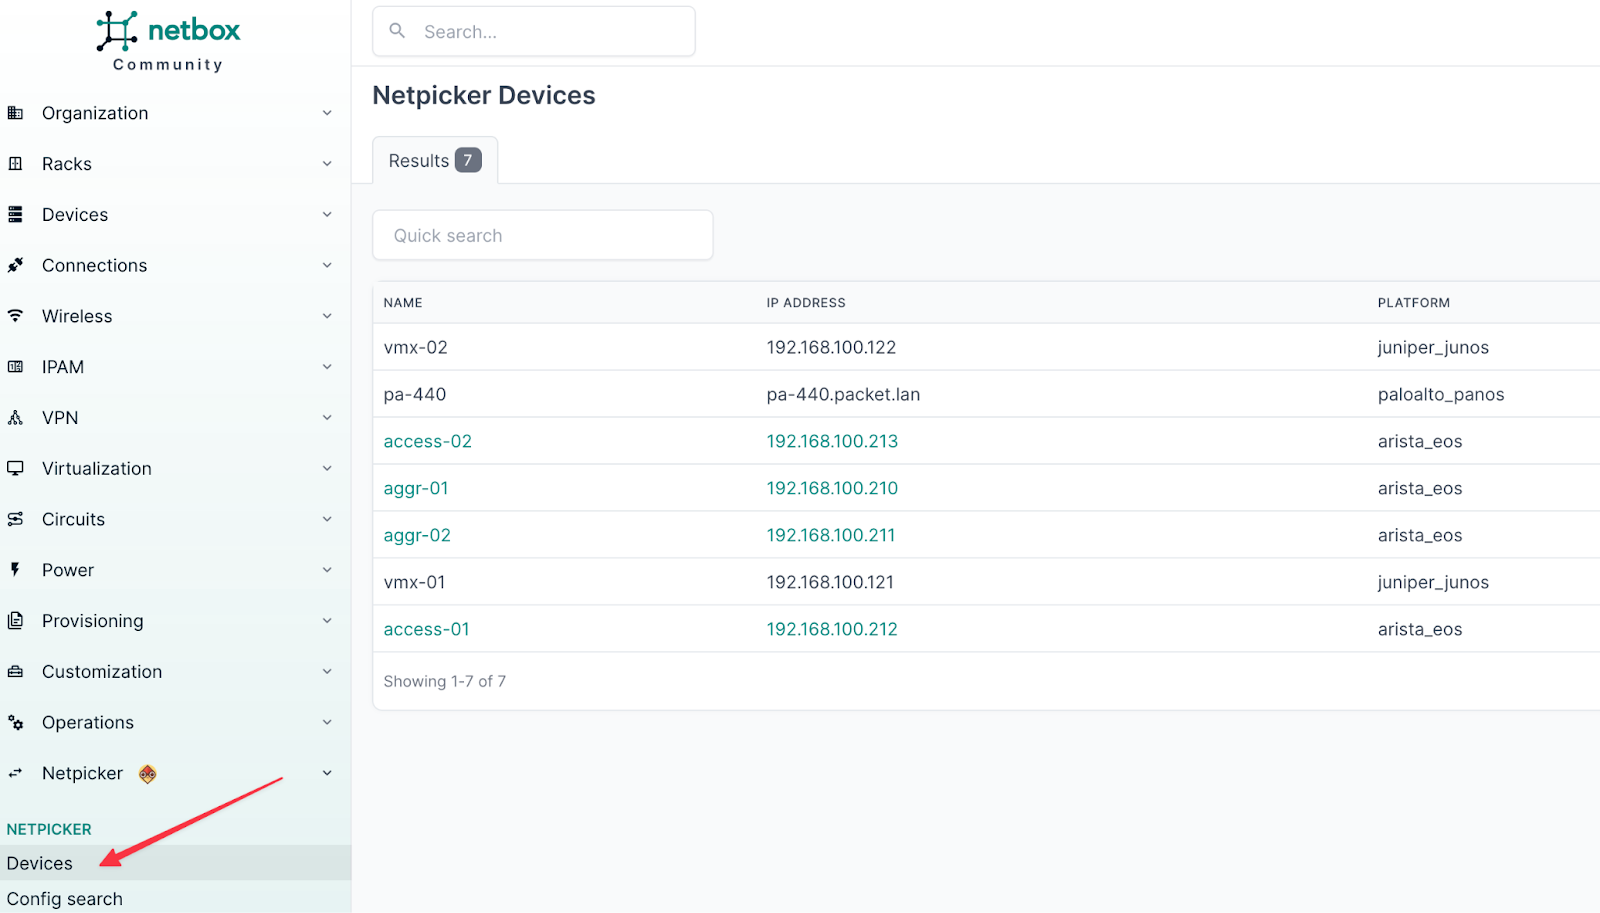
Task: Open IP address 192.168.100.213 link
Action: point(832,441)
